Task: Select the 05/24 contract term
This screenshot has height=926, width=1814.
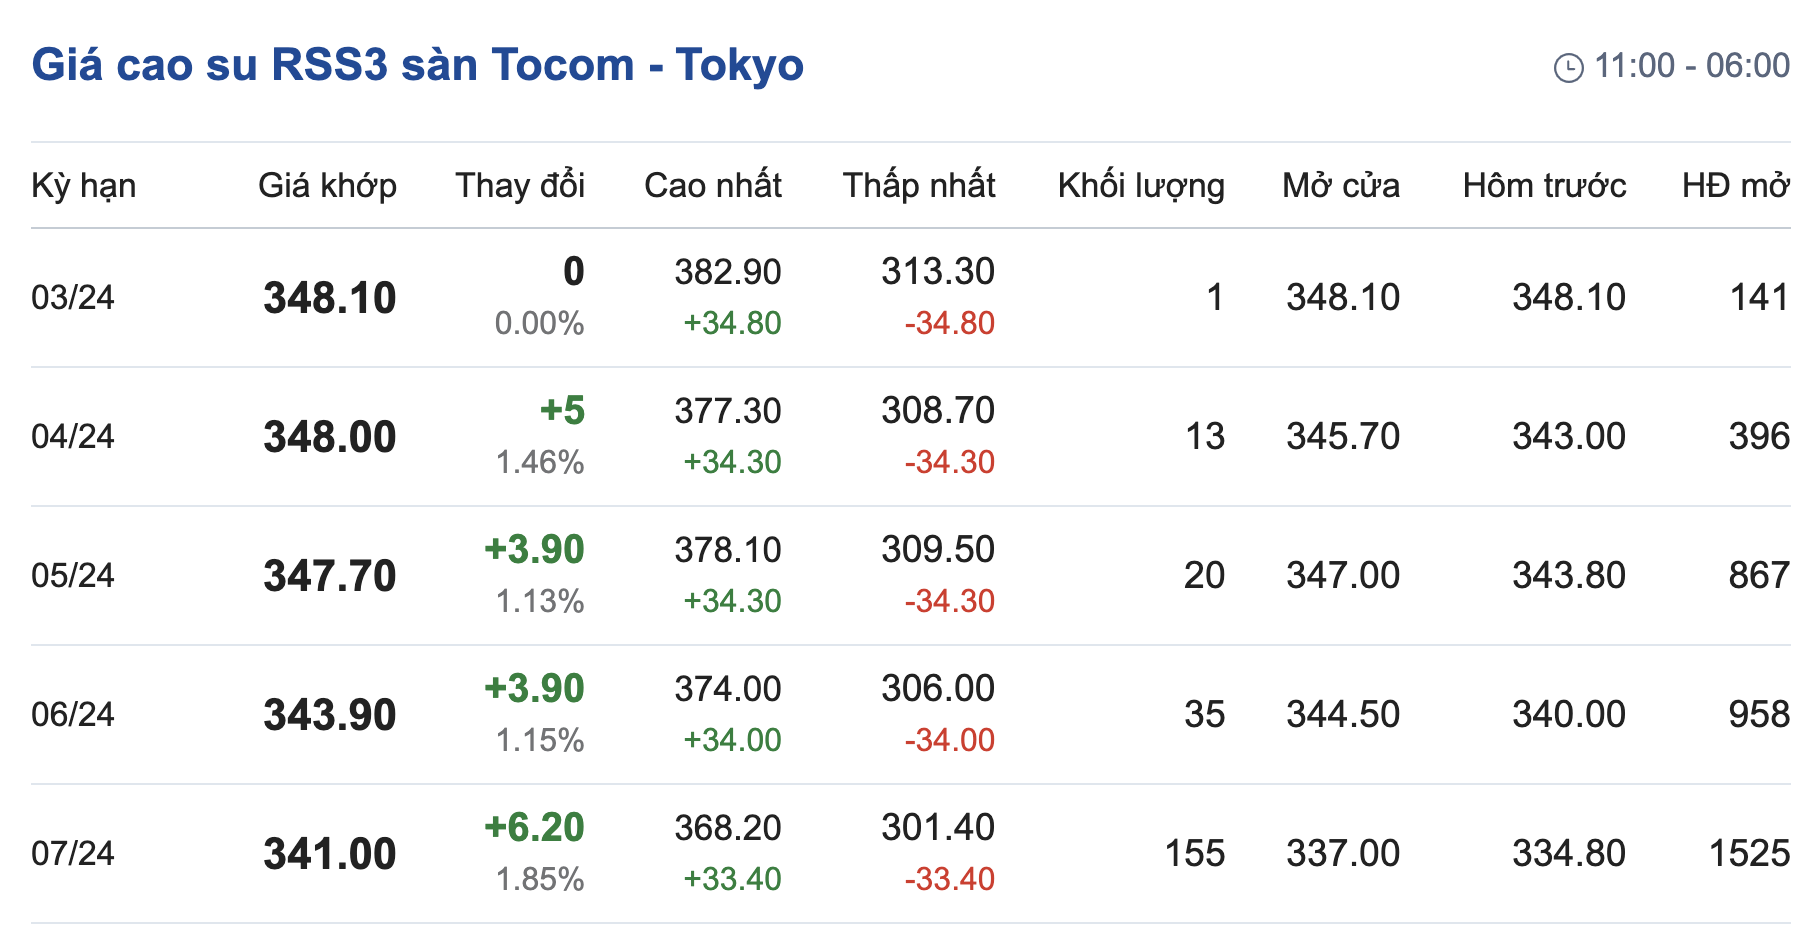Action: pos(73,576)
